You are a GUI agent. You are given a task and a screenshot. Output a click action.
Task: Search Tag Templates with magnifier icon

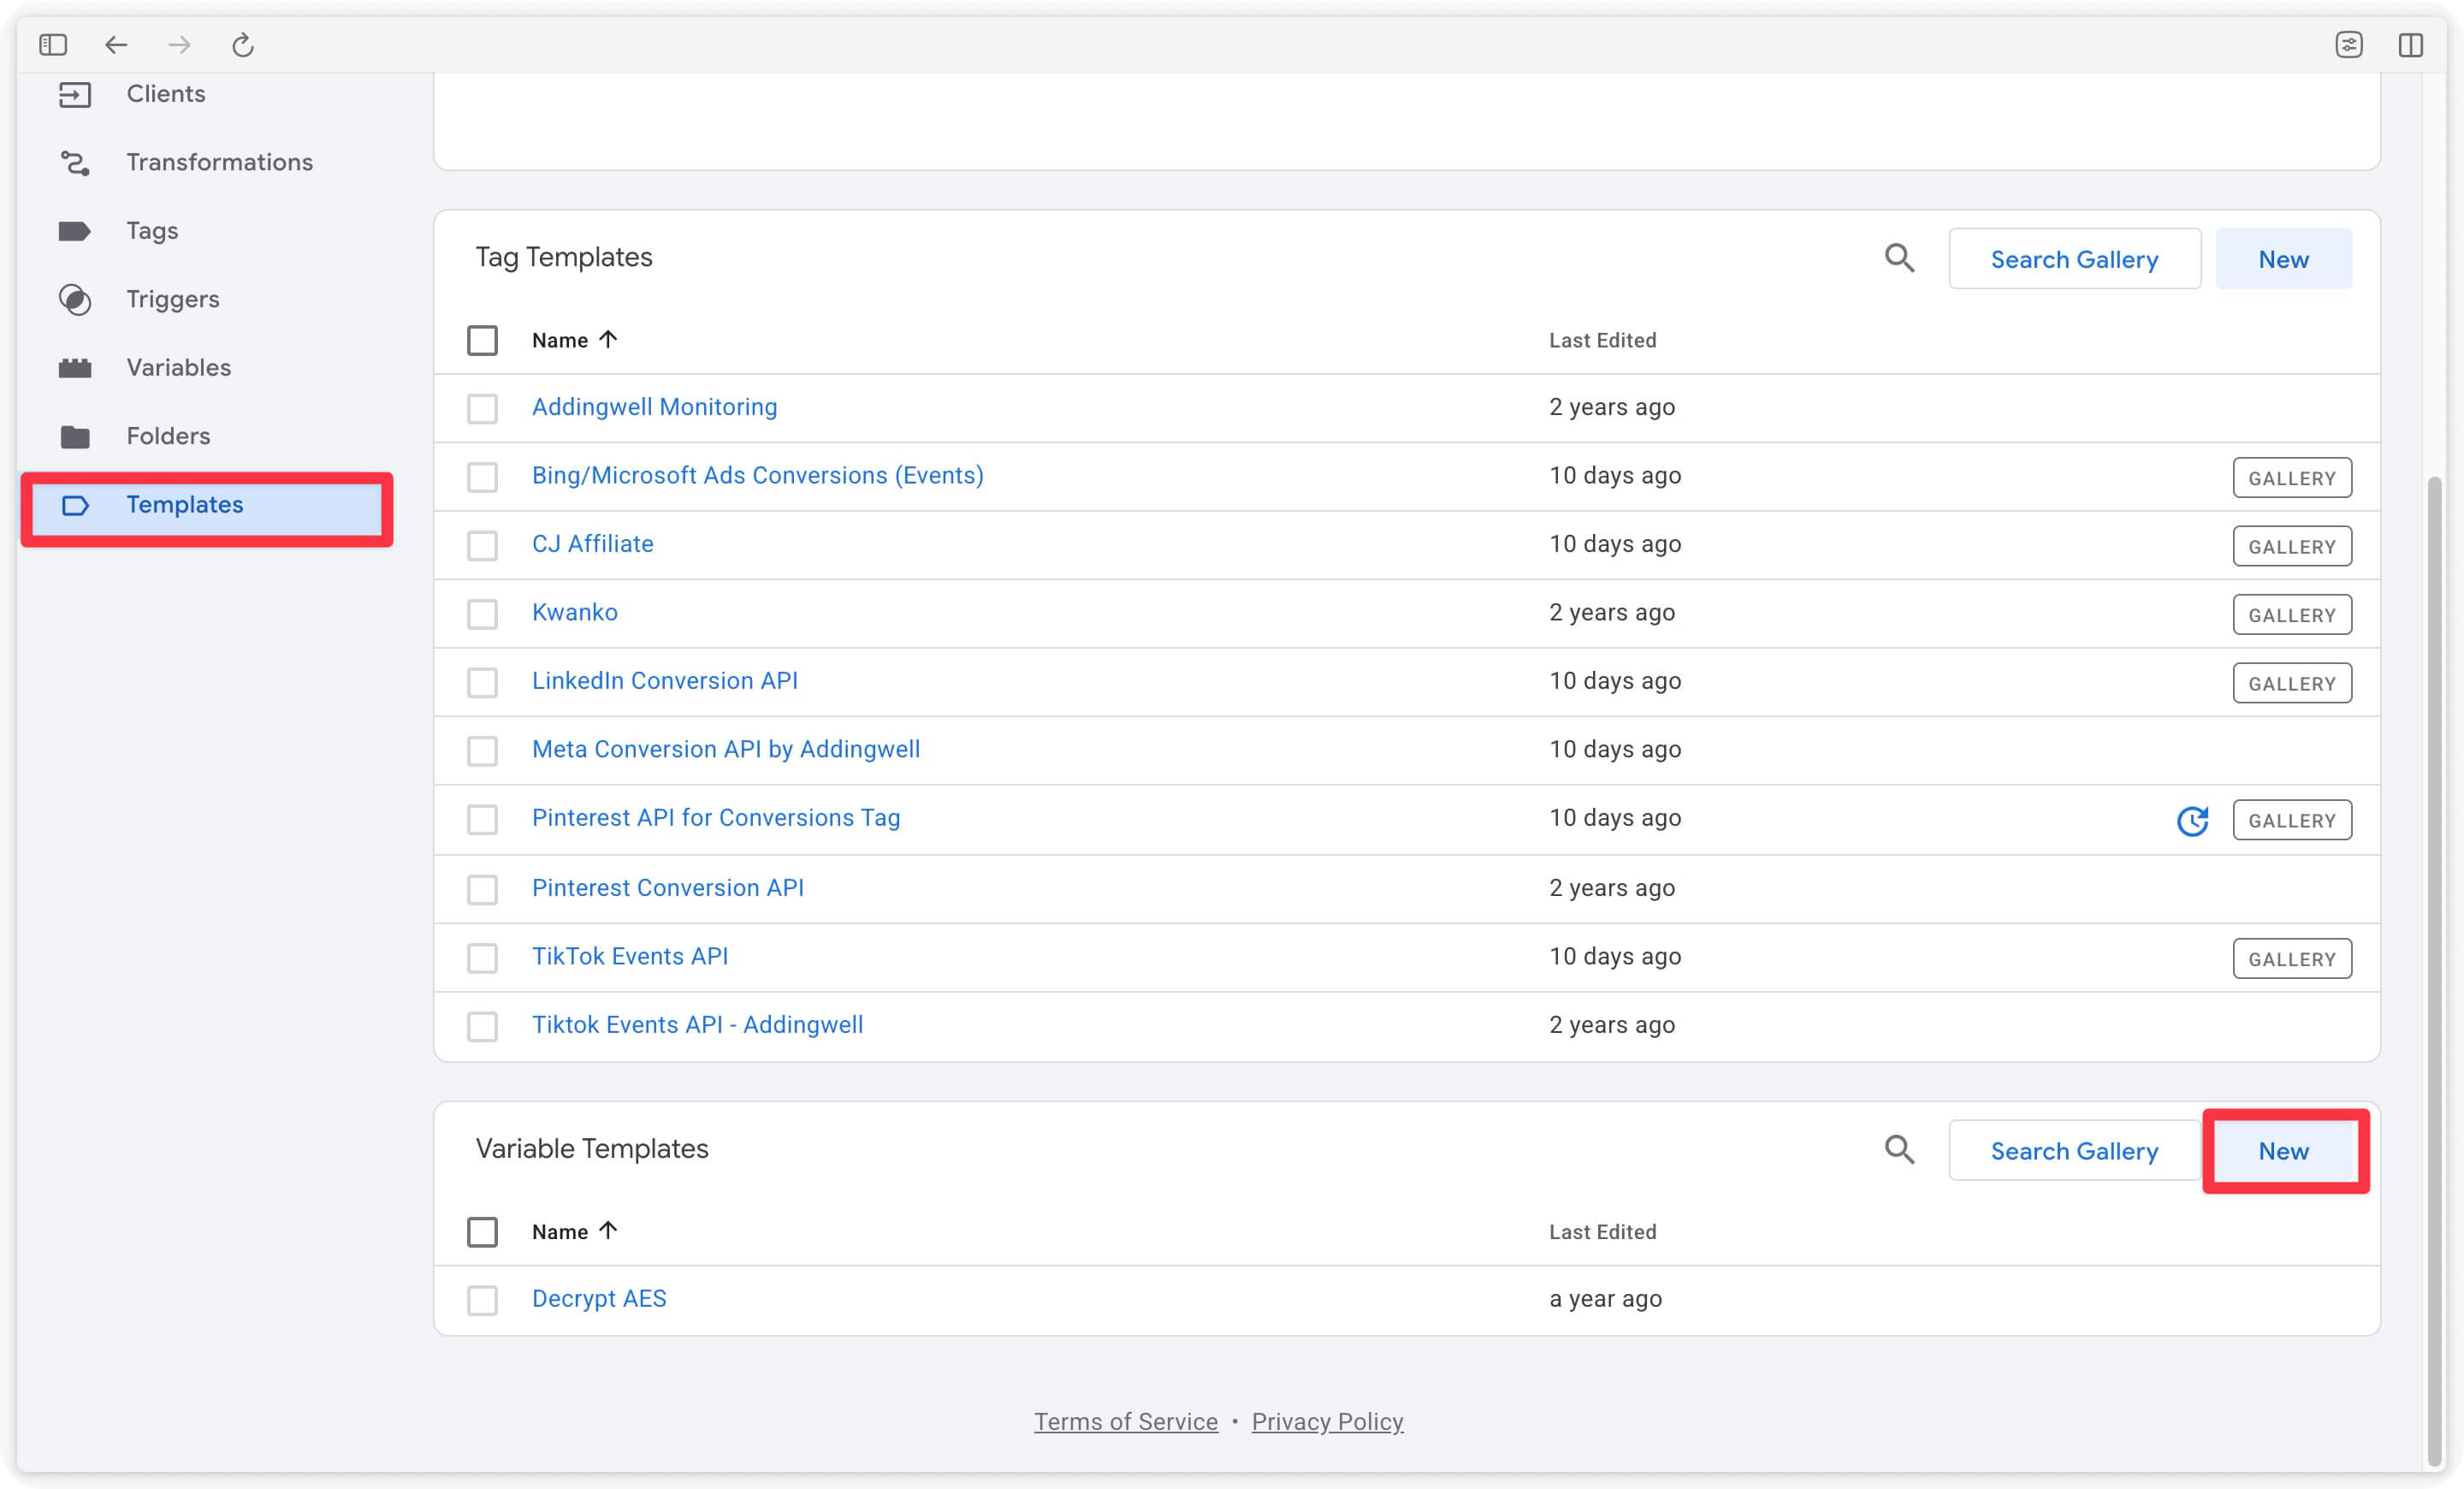tap(1899, 258)
